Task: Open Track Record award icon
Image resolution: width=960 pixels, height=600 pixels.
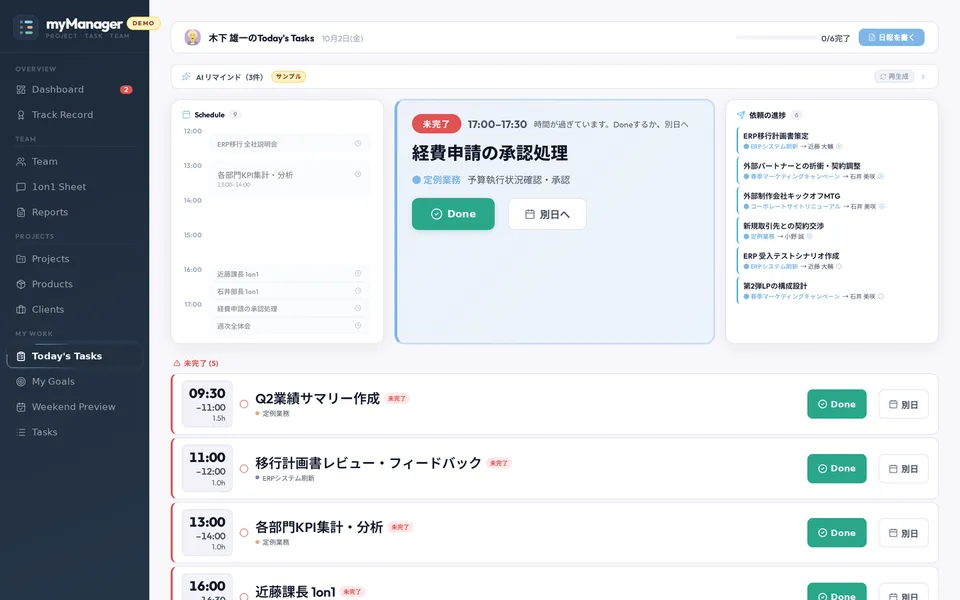Action: (x=21, y=115)
